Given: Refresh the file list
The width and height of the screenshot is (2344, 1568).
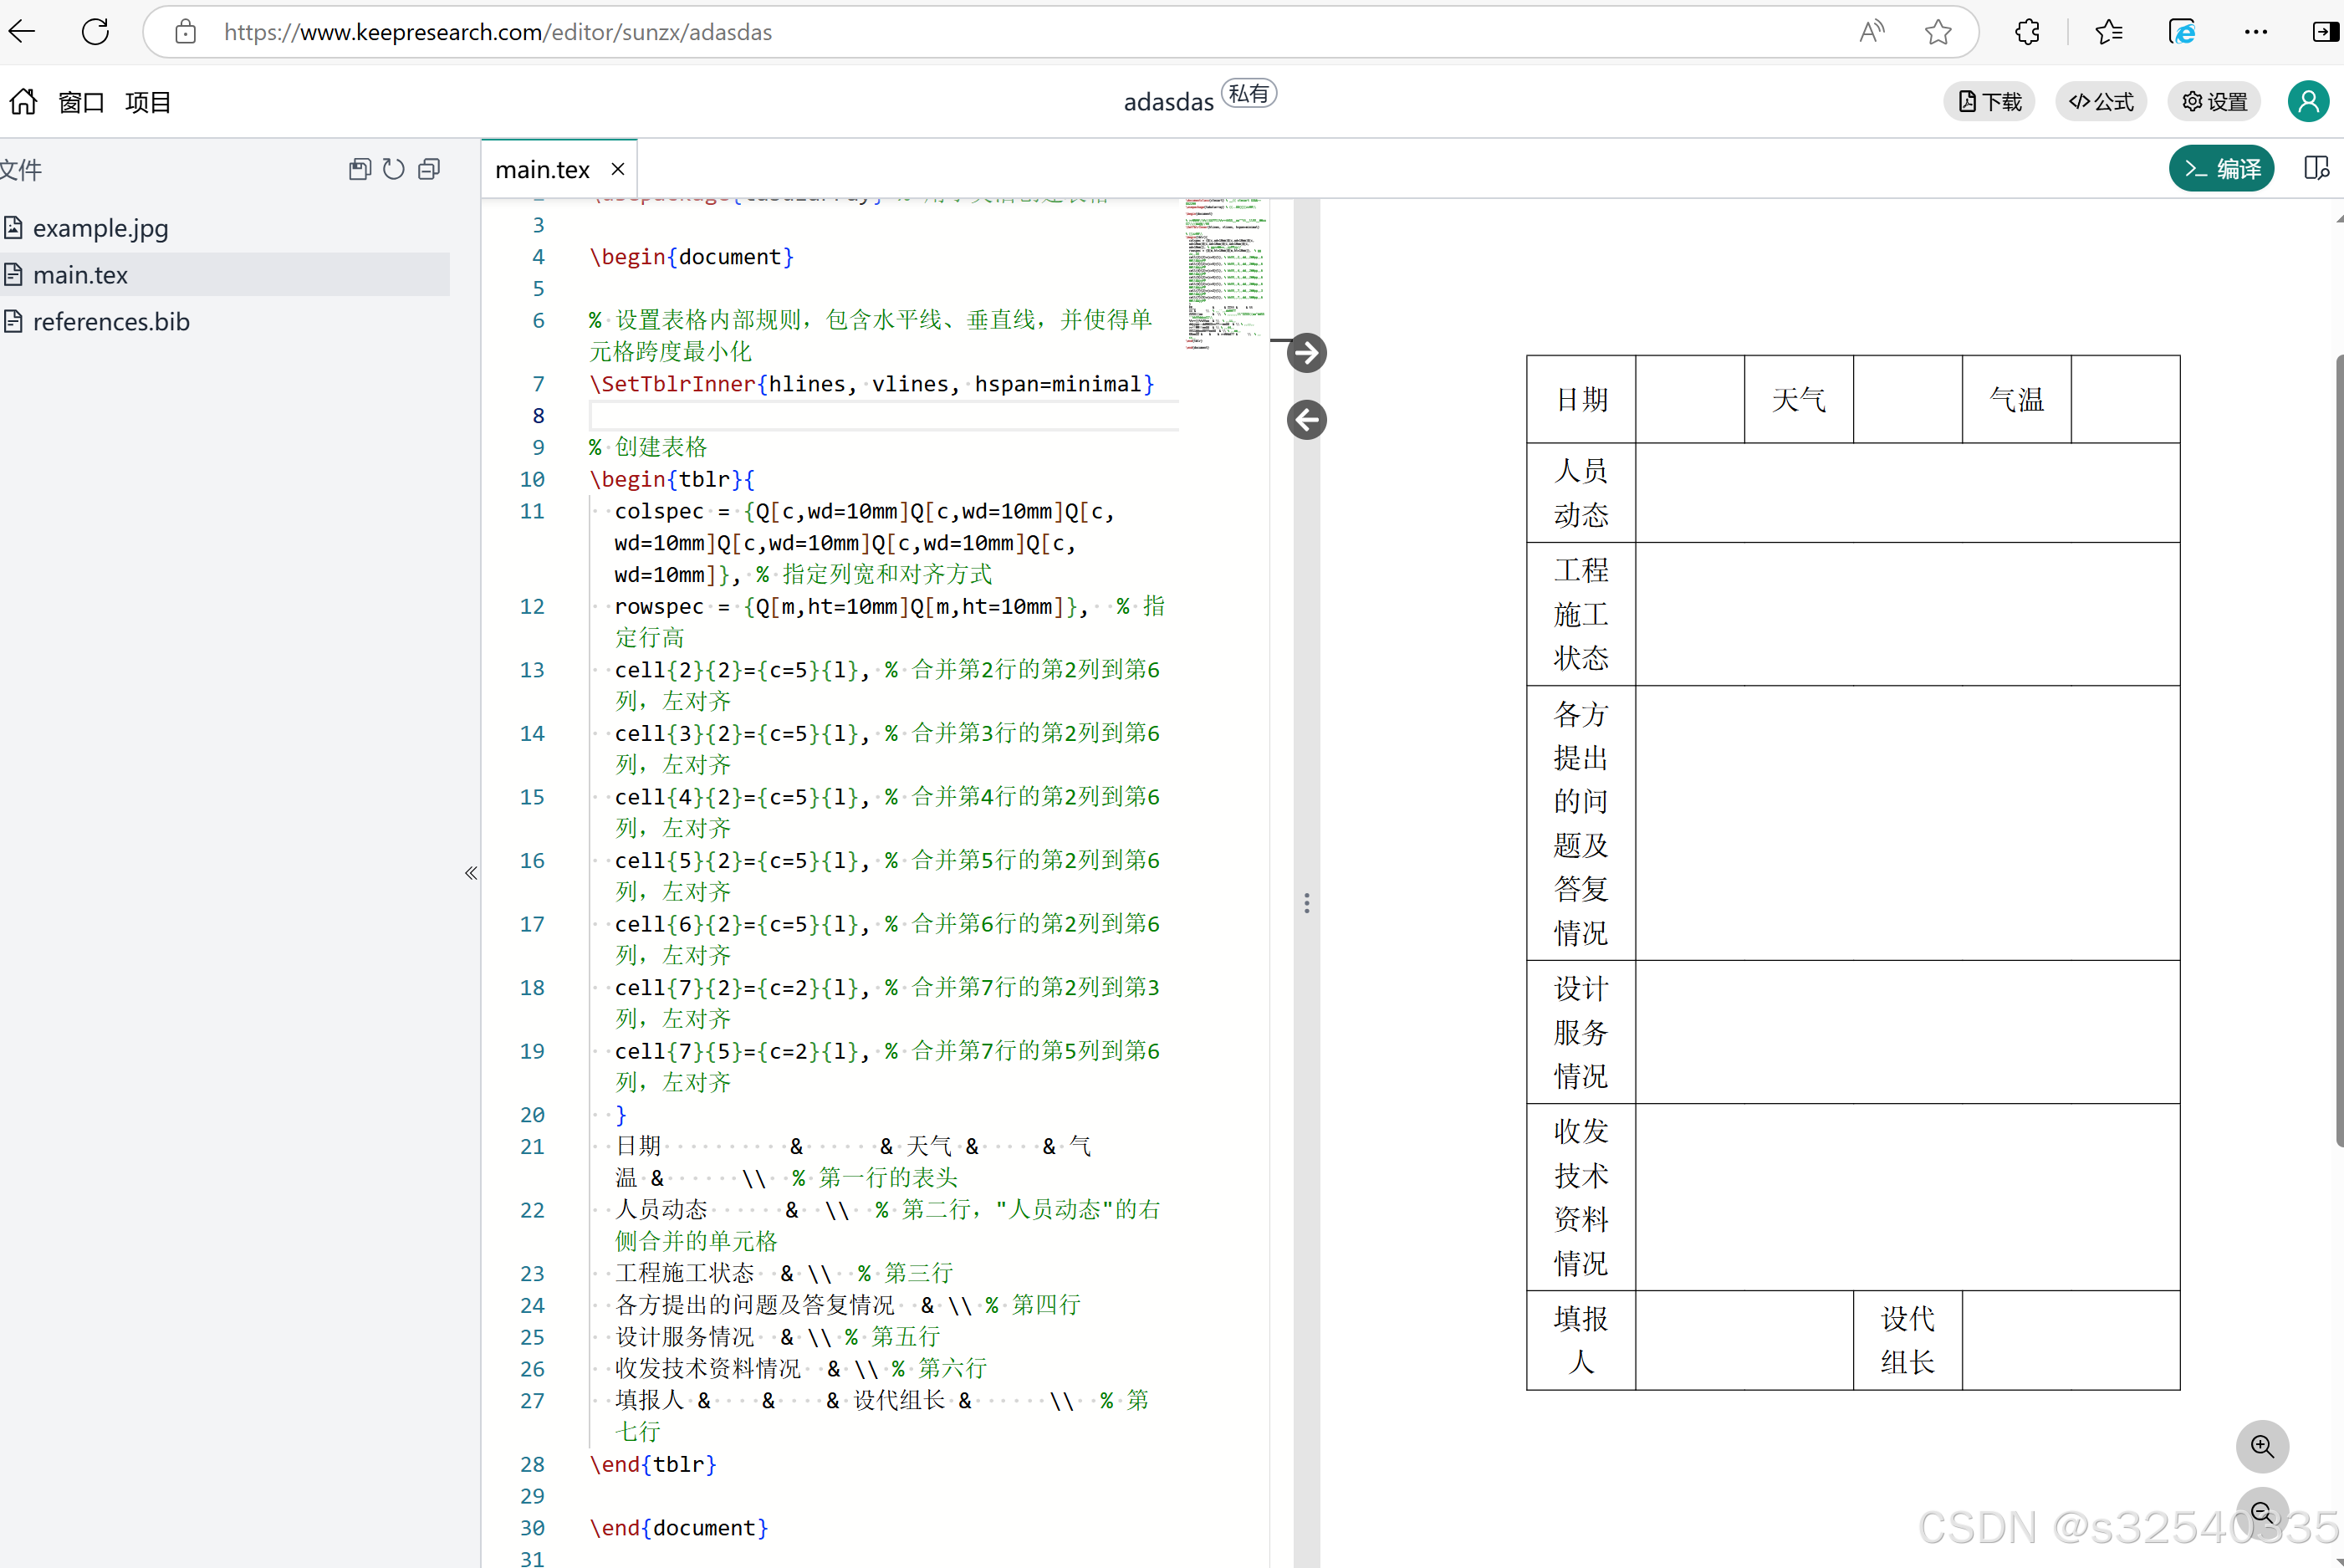Looking at the screenshot, I should click(x=394, y=169).
